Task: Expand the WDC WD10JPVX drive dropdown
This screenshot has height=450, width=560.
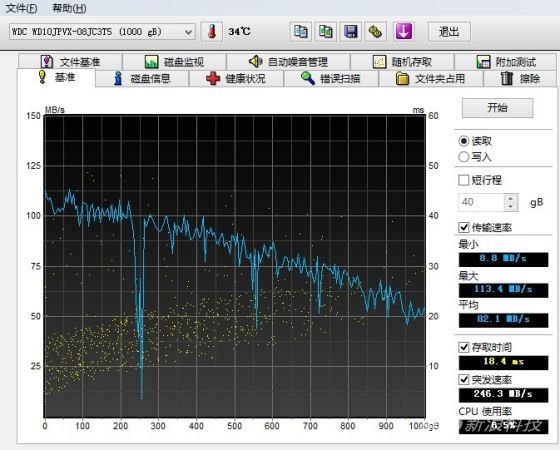Action: [x=102, y=32]
